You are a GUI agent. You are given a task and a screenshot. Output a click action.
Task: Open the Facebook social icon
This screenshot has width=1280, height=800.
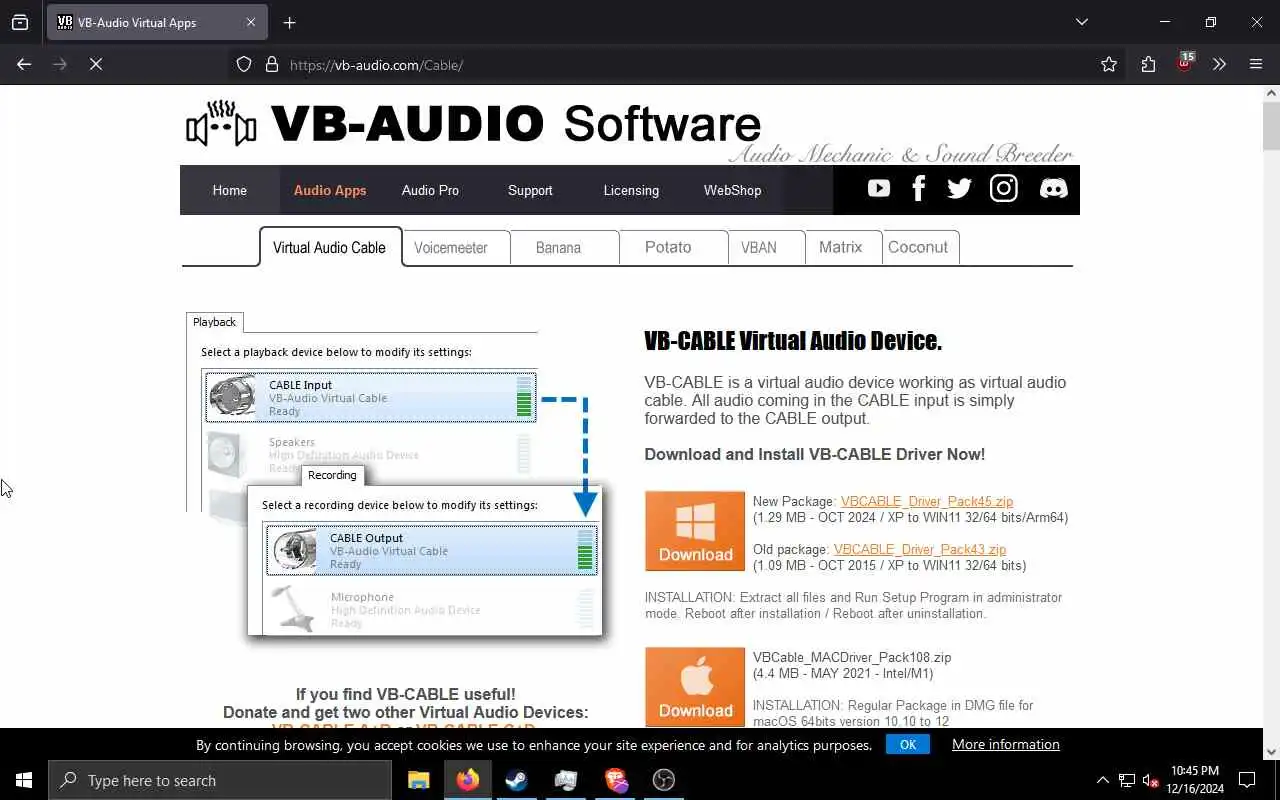click(x=918, y=189)
